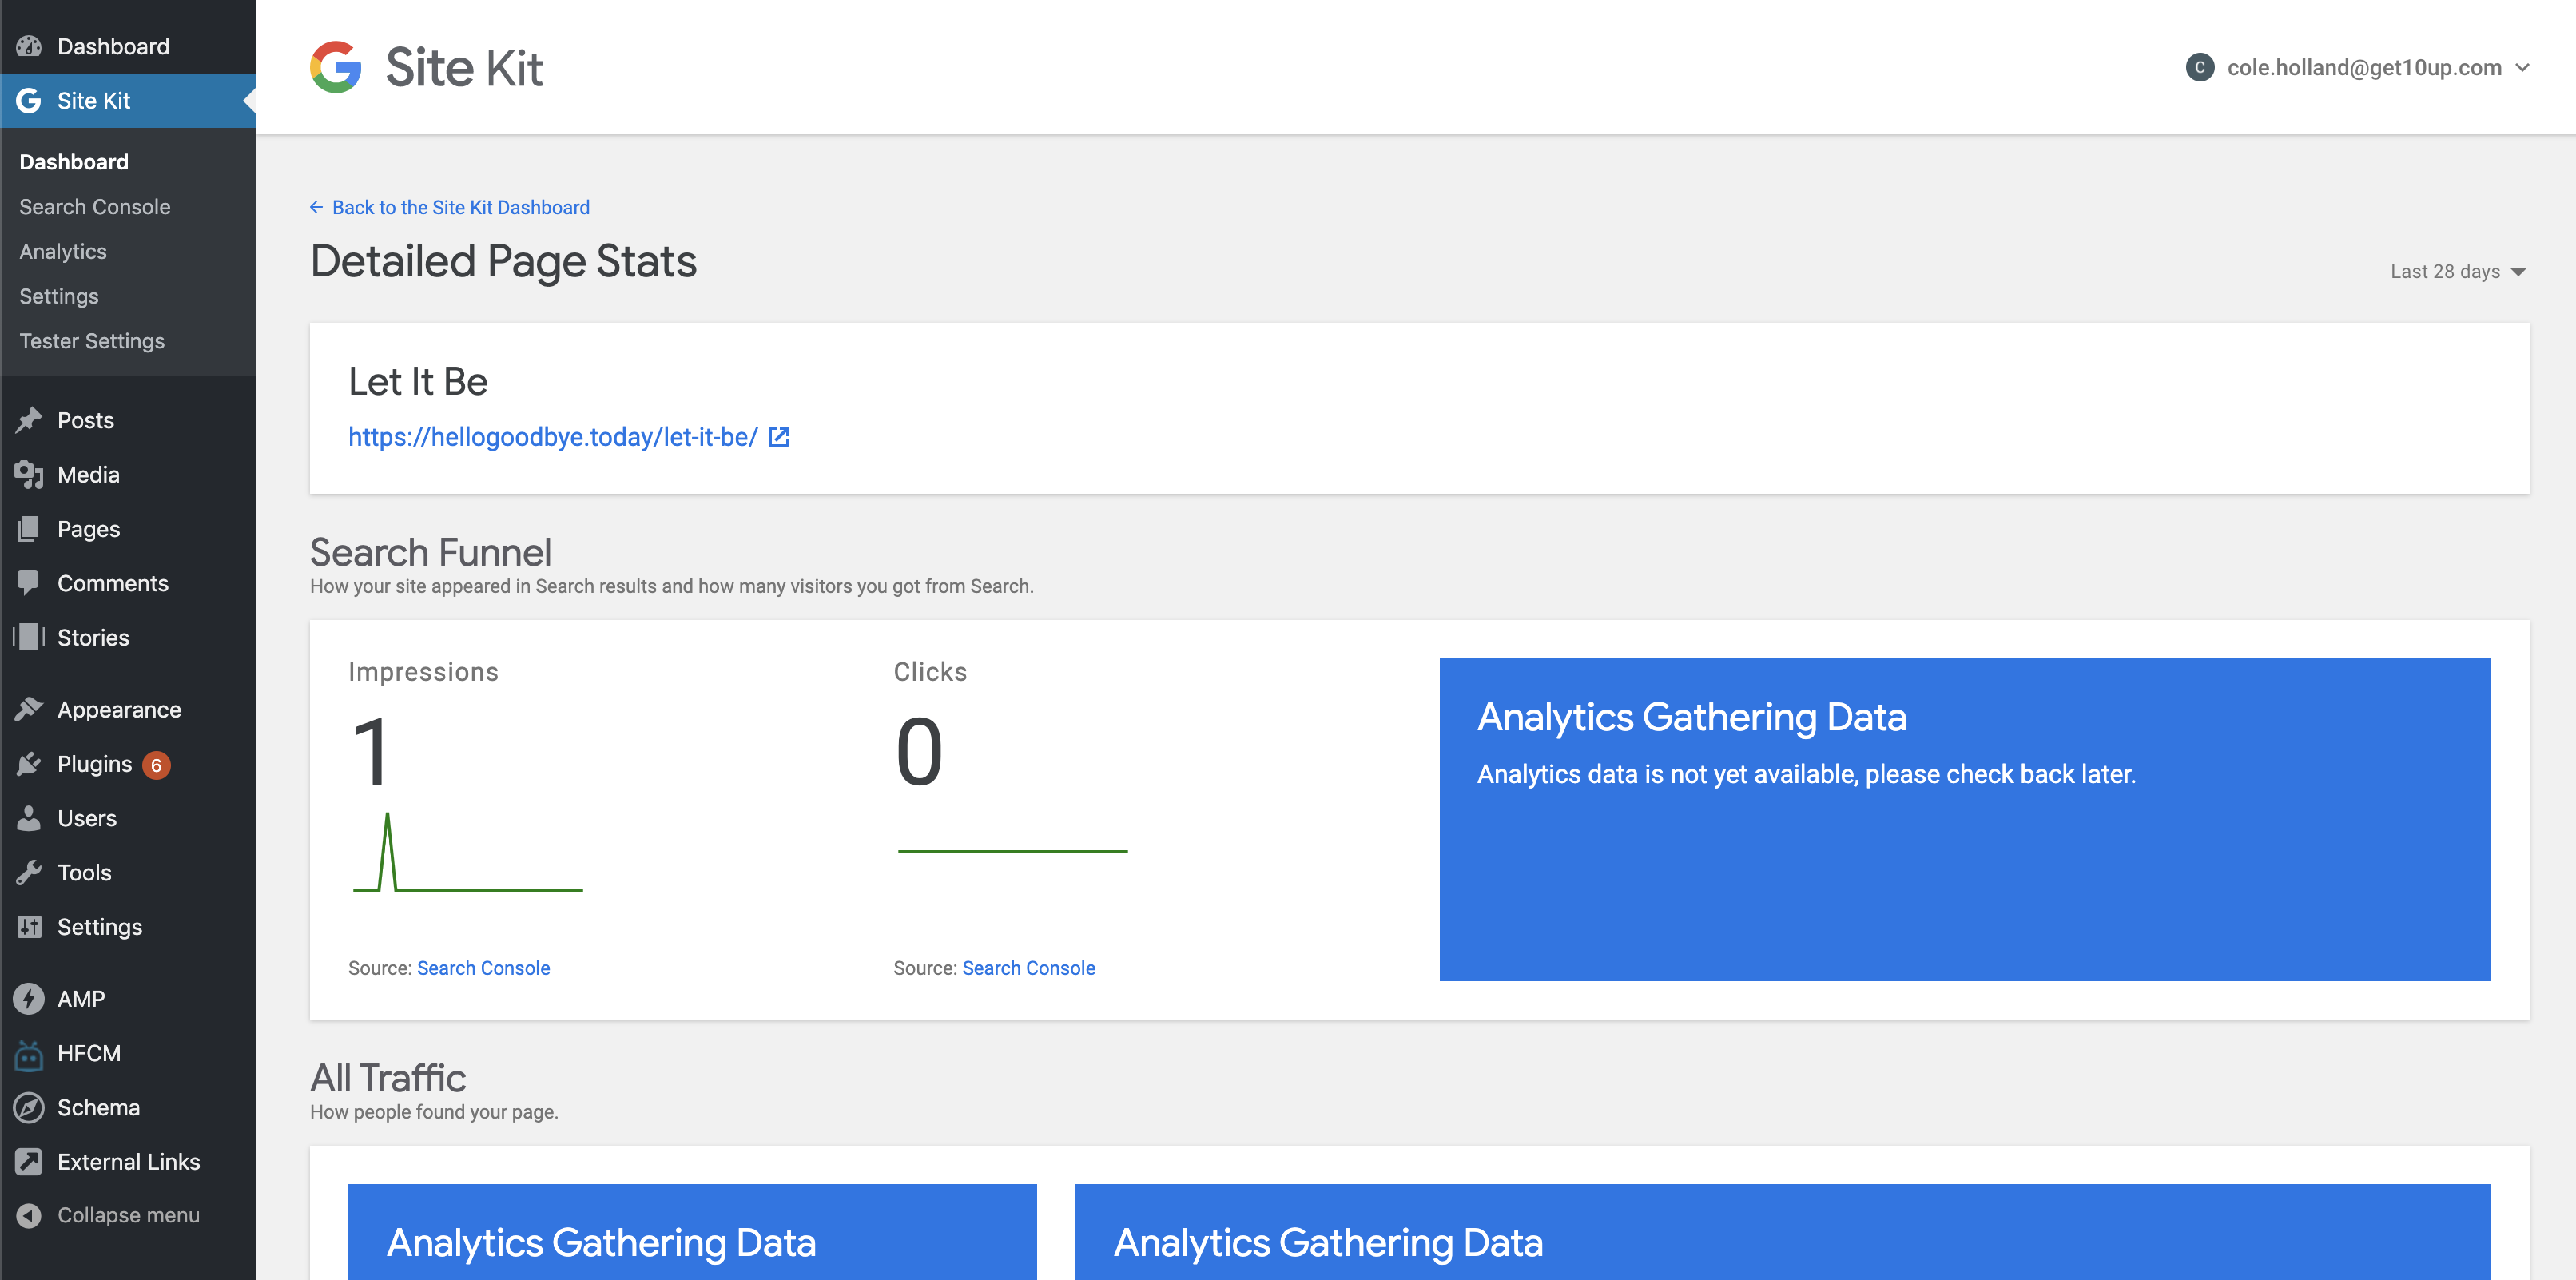Click the External Links arrow icon
Image resolution: width=2576 pixels, height=1280 pixels.
pos(29,1162)
